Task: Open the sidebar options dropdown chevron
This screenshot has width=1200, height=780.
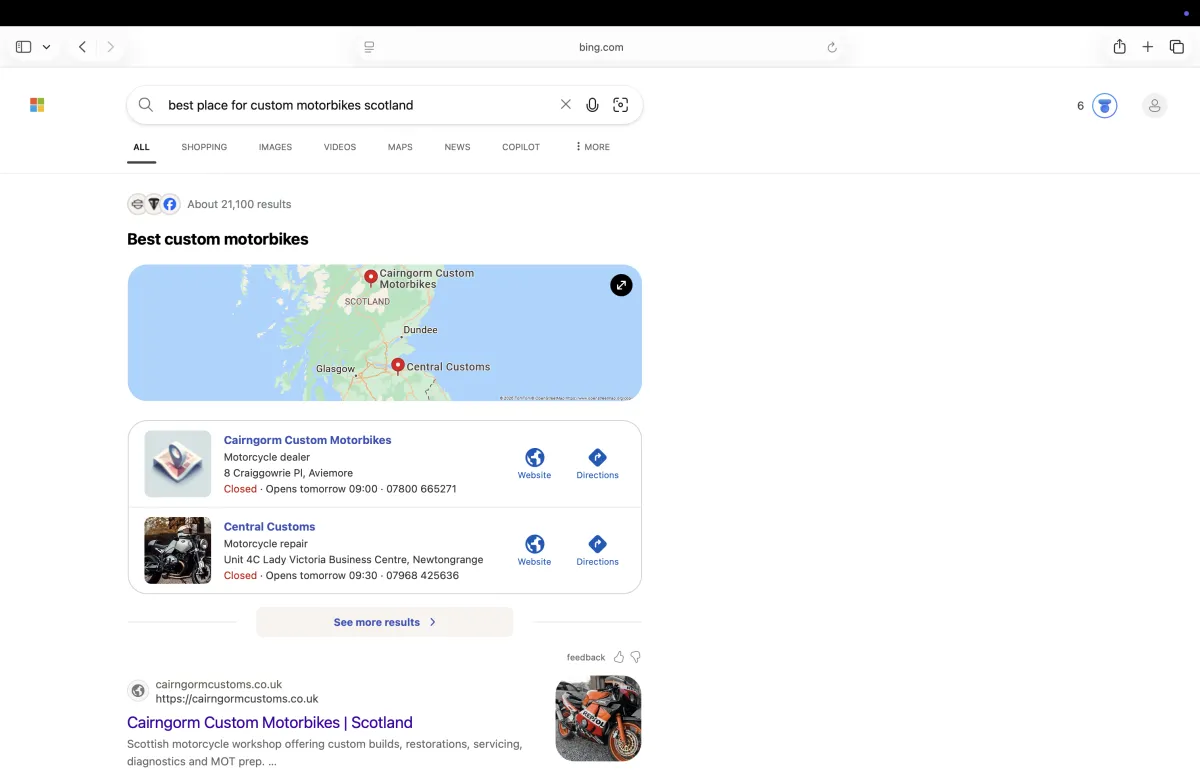Action: click(x=46, y=47)
